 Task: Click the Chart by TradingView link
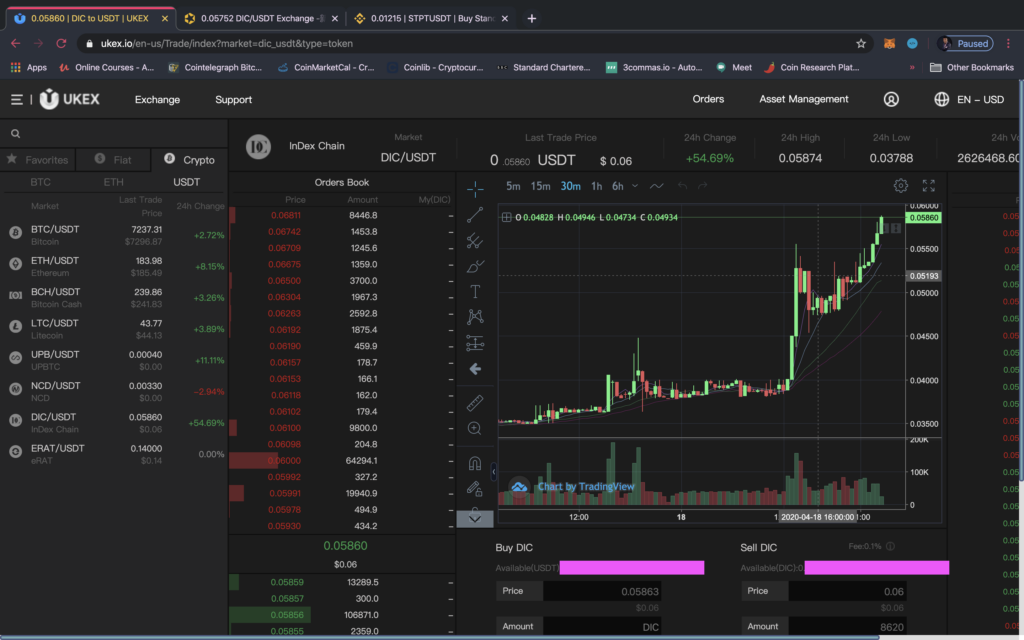(586, 487)
